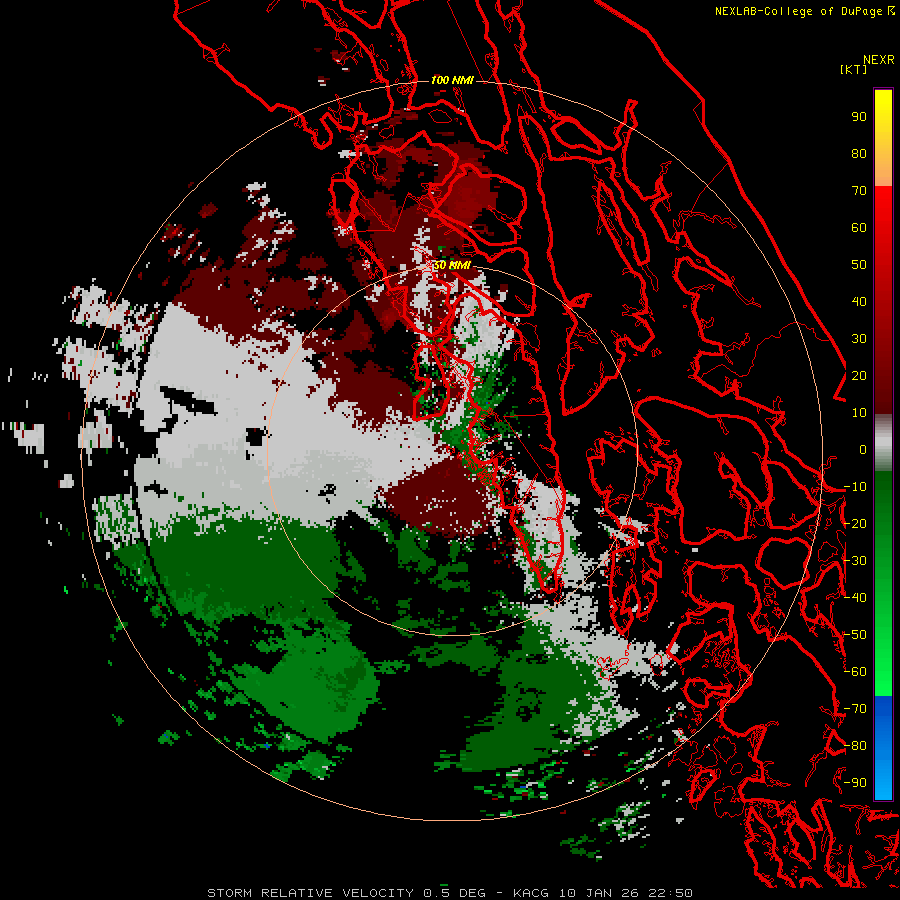Image resolution: width=900 pixels, height=900 pixels.
Task: Click the Storm Relative Velocity caption at bottom
Action: [x=449, y=893]
